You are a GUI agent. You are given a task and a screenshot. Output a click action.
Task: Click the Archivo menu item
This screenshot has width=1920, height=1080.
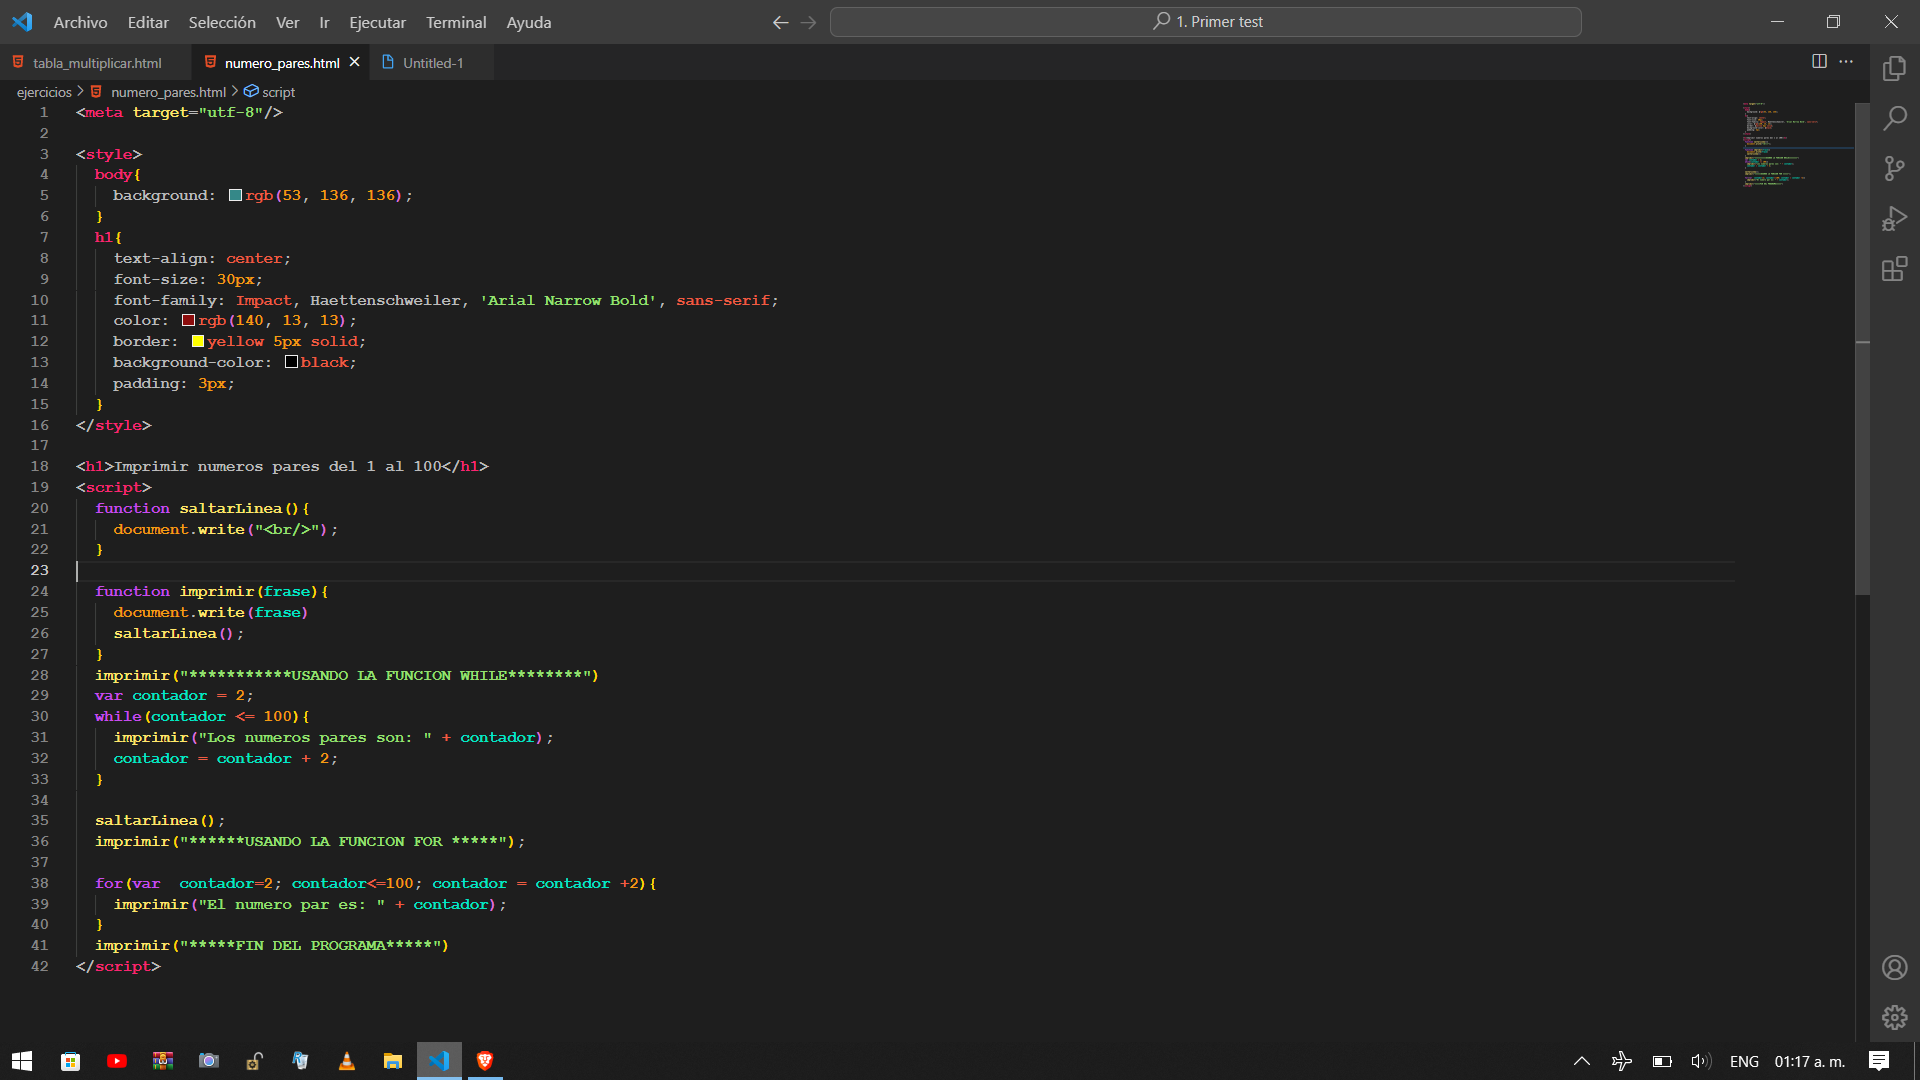click(78, 22)
